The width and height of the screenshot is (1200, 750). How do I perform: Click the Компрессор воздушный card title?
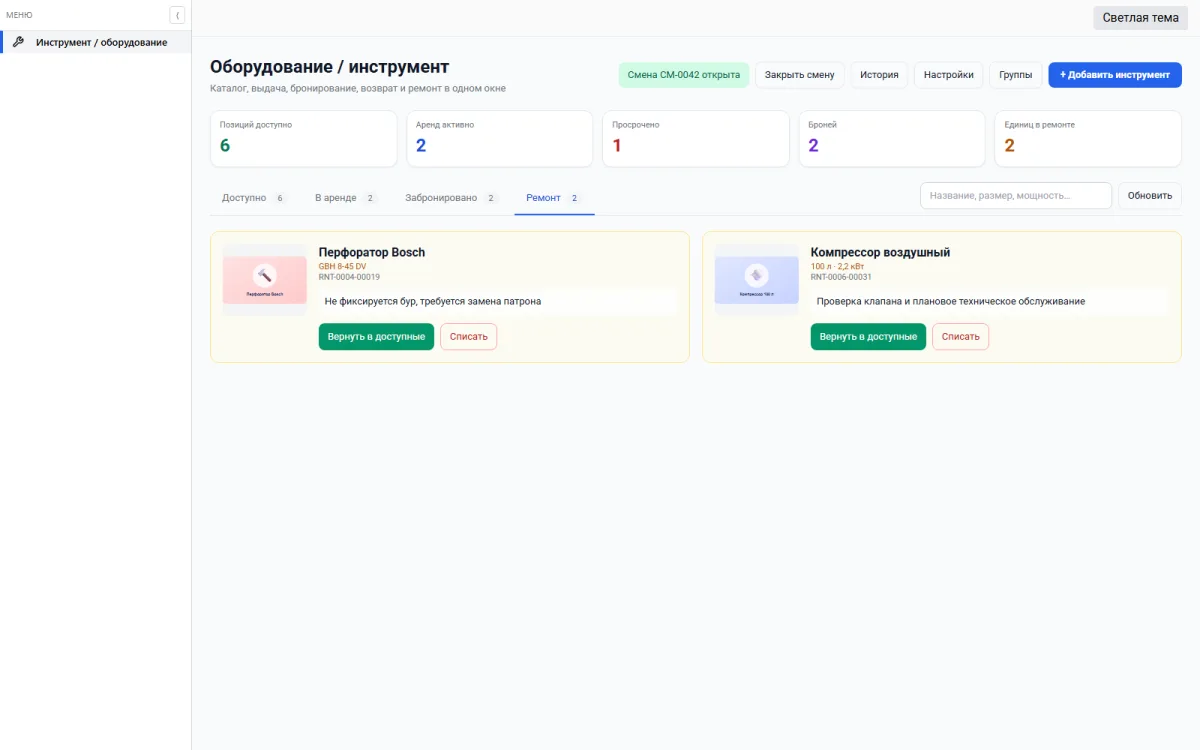point(880,252)
